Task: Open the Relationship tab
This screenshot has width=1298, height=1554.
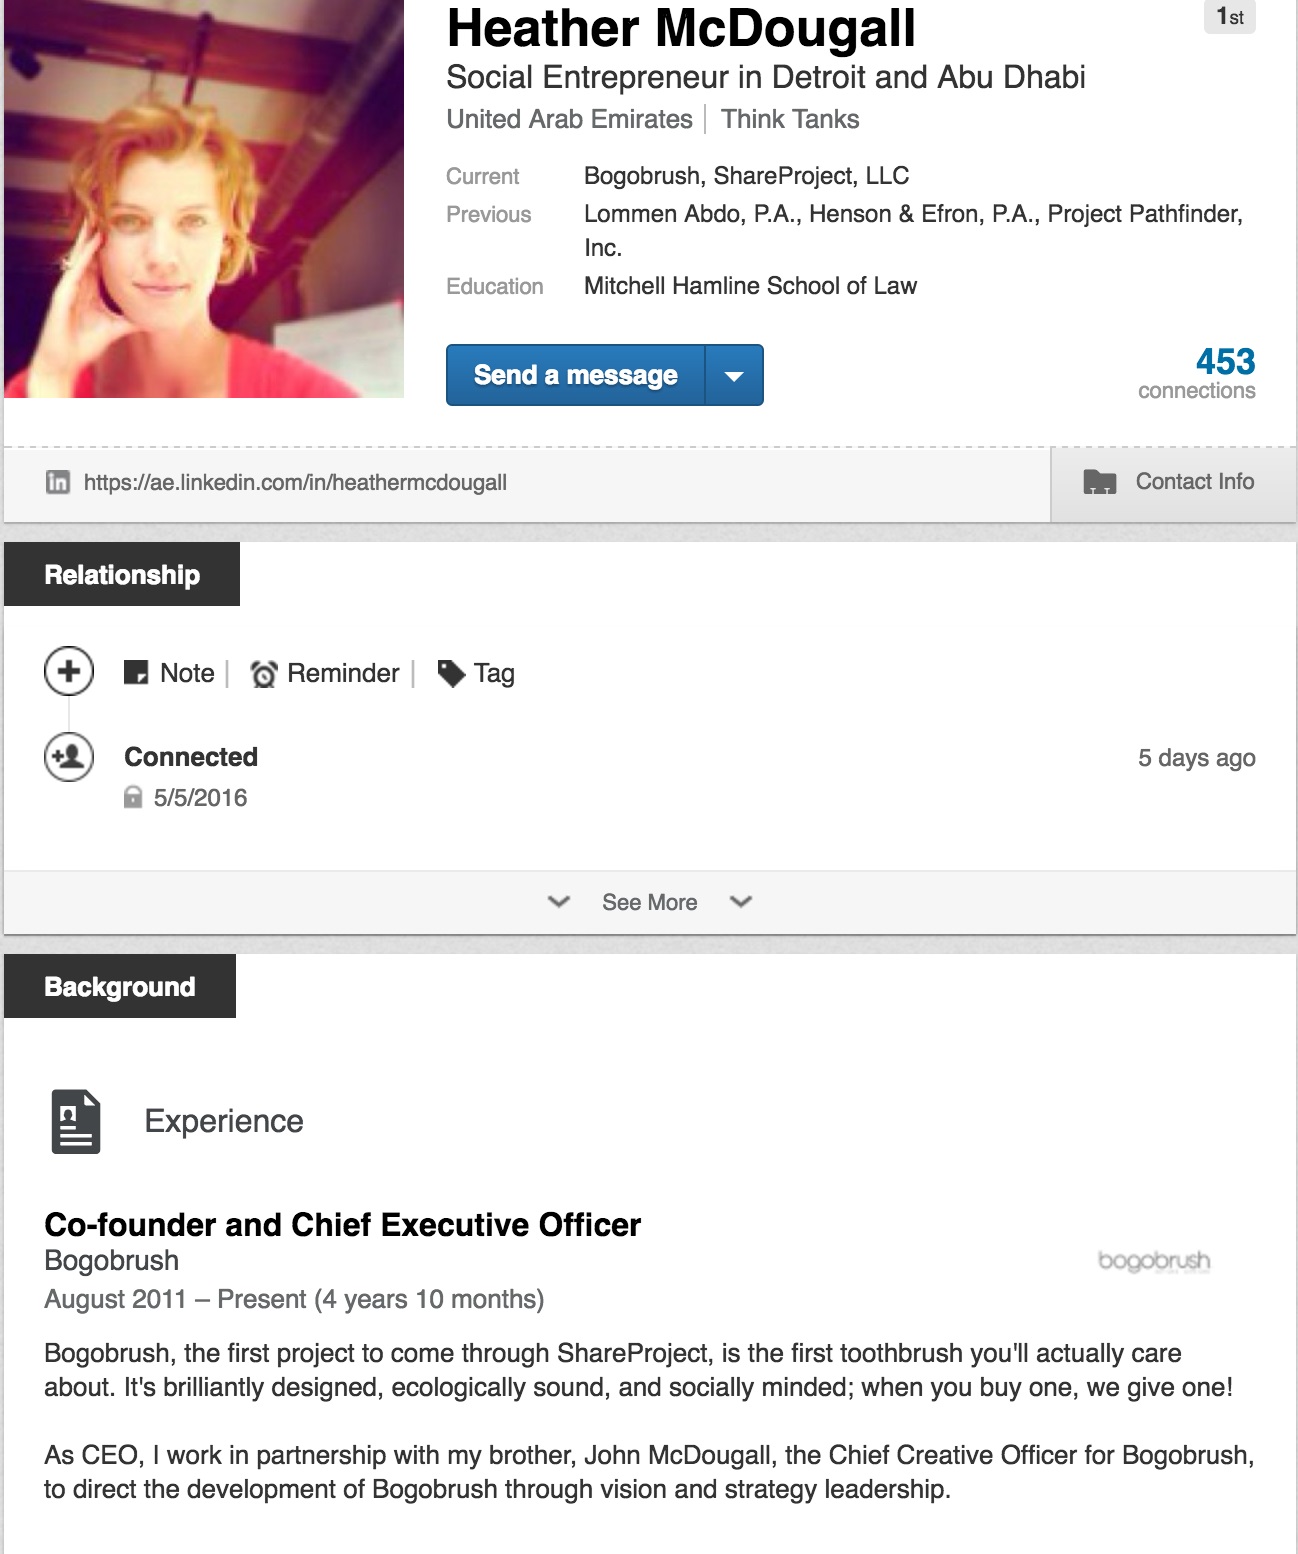Action: coord(122,574)
